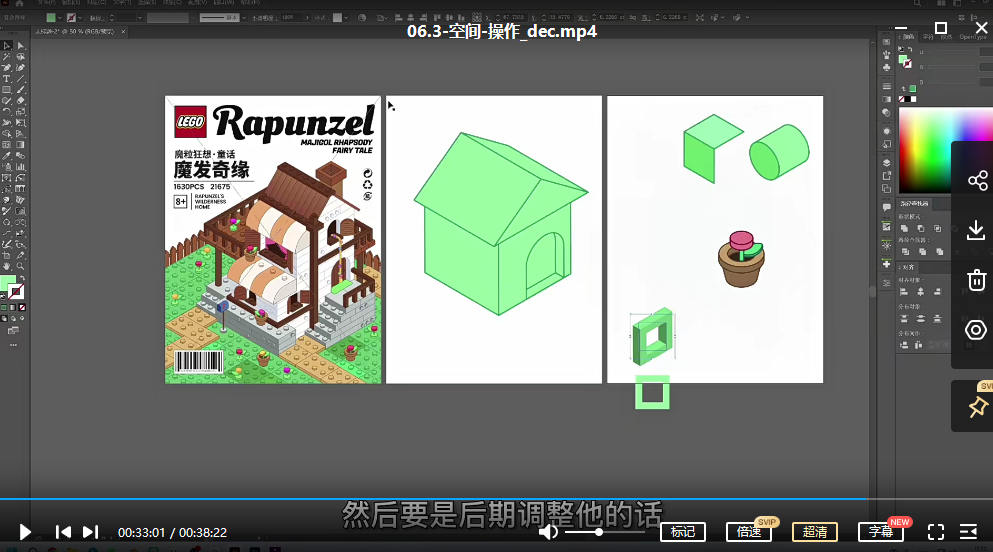993x552 pixels.
Task: Download the video using the download icon
Action: (977, 230)
